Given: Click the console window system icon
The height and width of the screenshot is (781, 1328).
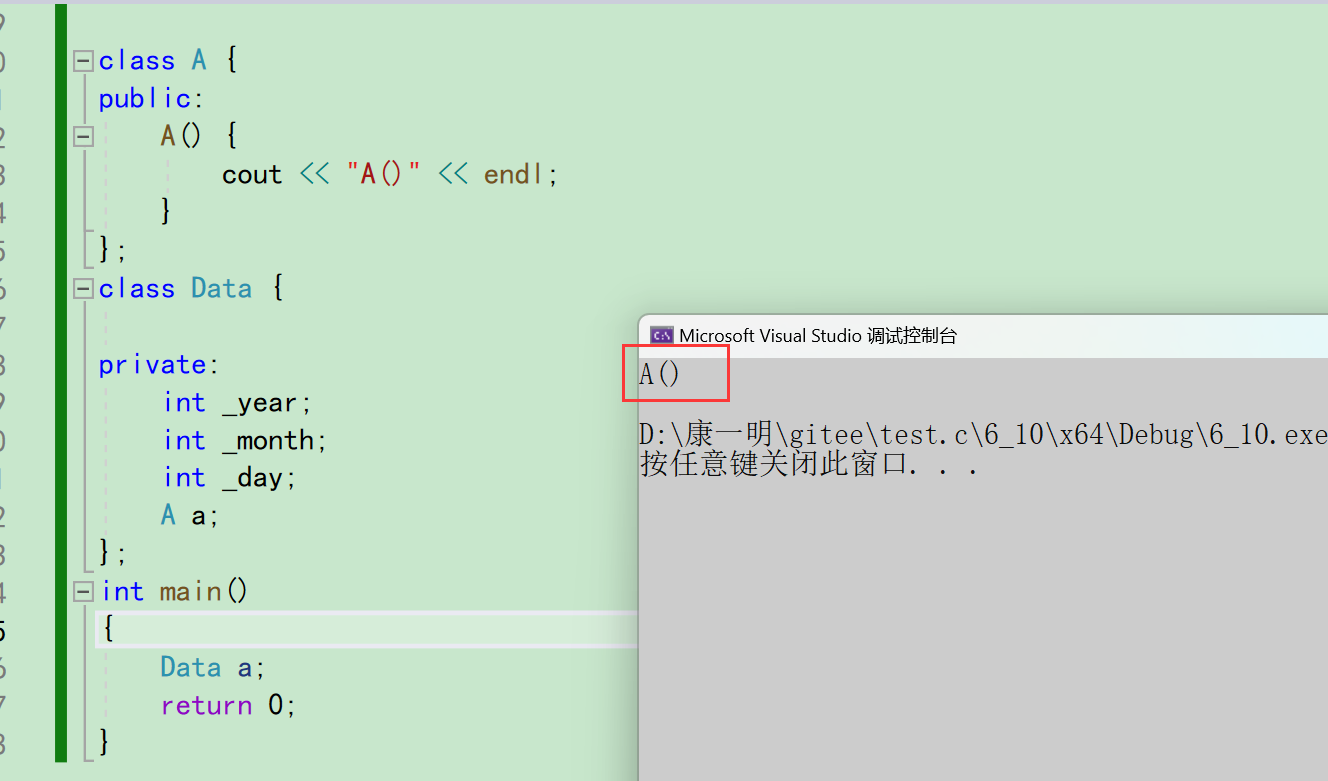Looking at the screenshot, I should pyautogui.click(x=661, y=335).
